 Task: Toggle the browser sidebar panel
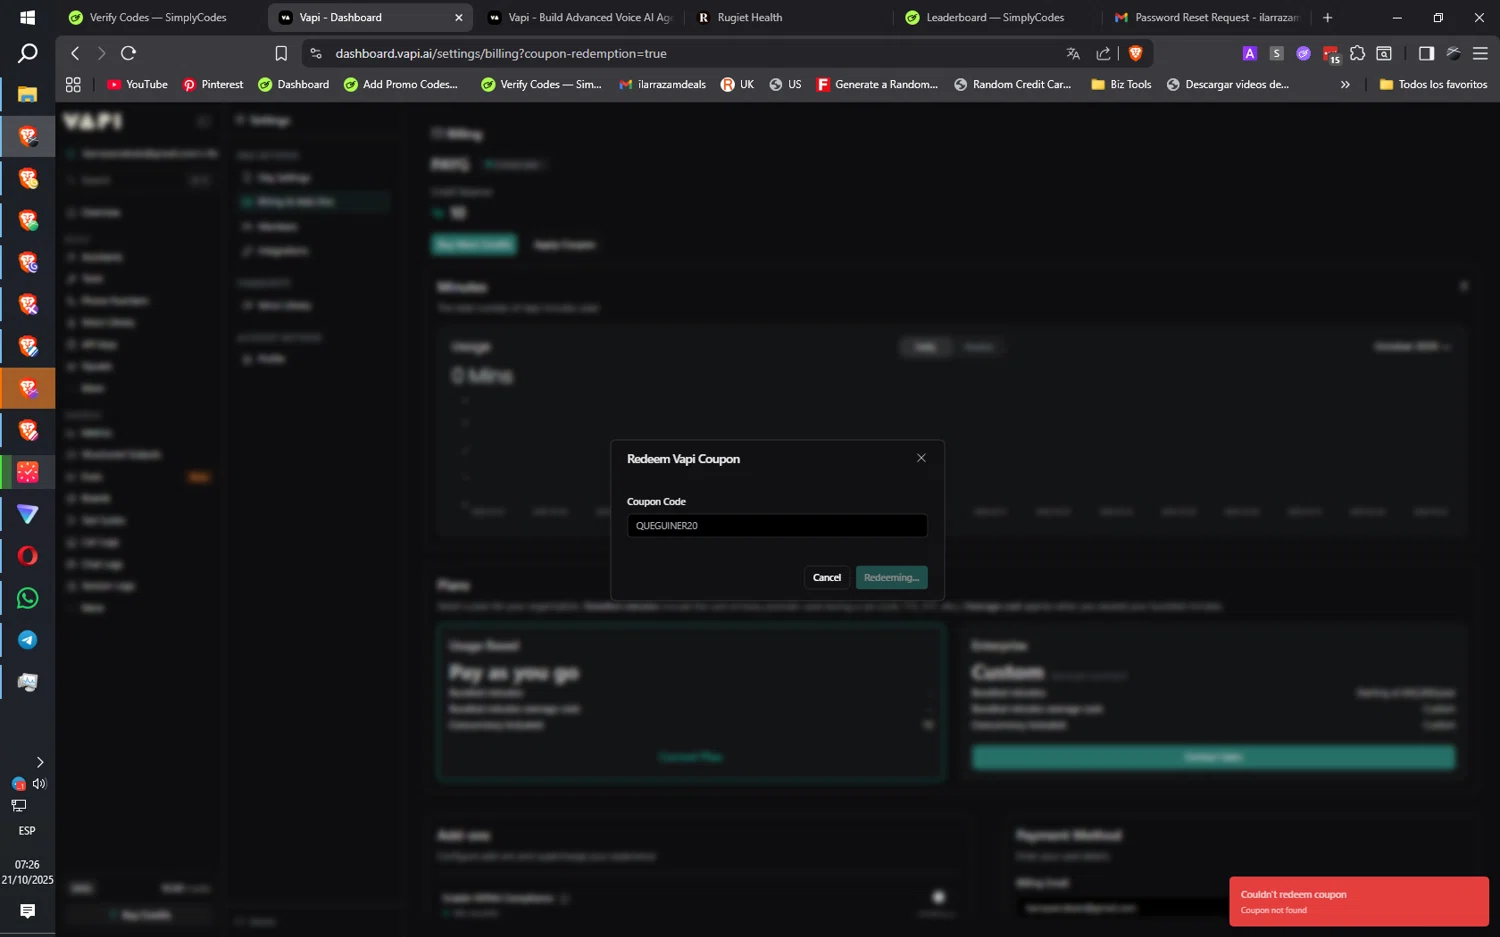pos(1426,54)
